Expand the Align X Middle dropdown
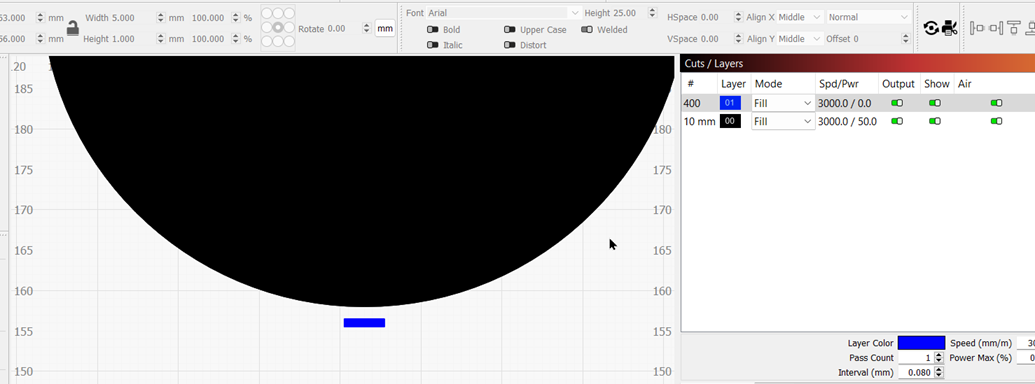The height and width of the screenshot is (384, 1035). (801, 17)
